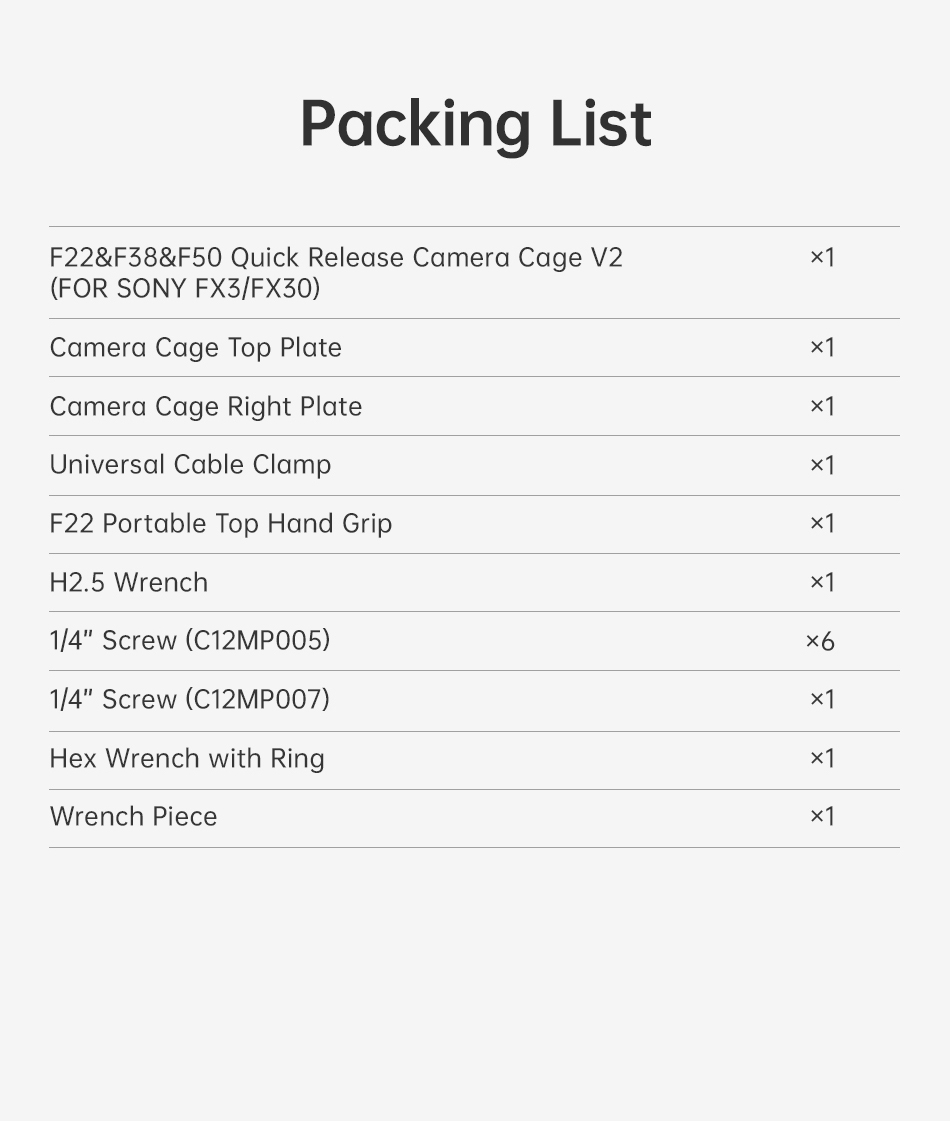The width and height of the screenshot is (950, 1121).
Task: Click the Packing List heading
Action: (475, 126)
